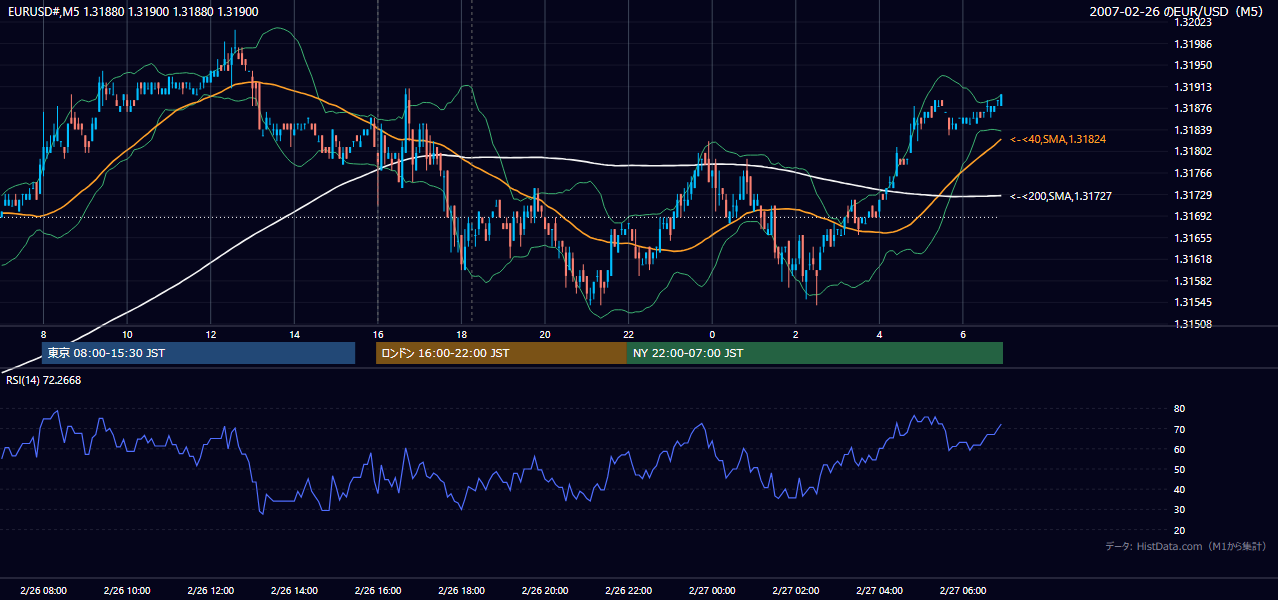
Task: Click price axis value 1.31950
Action: [x=1193, y=65]
